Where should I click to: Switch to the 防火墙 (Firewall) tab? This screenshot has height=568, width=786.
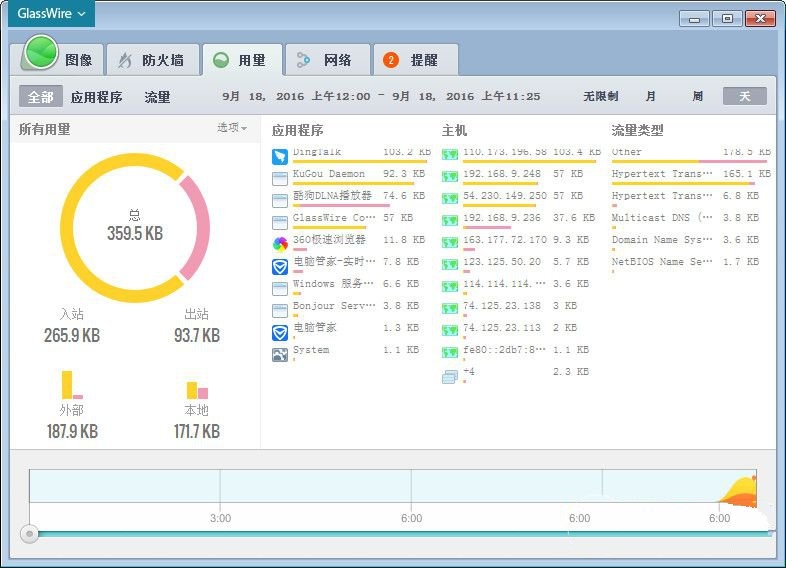(x=153, y=60)
